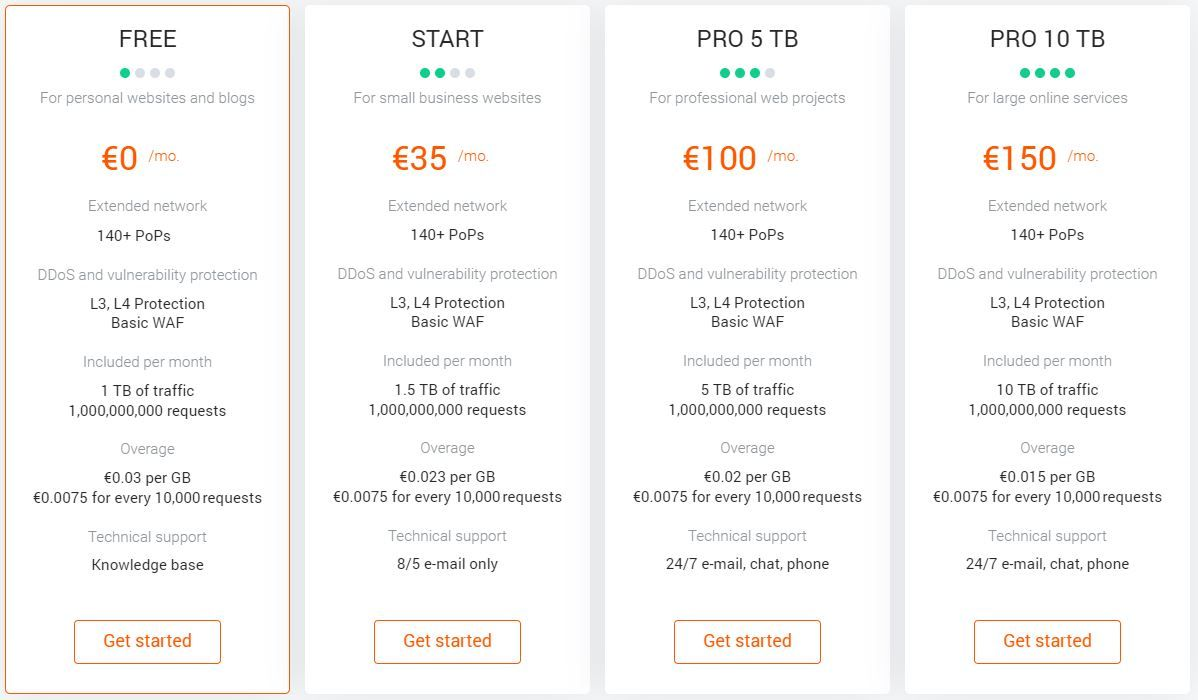The height and width of the screenshot is (700, 1198).
Task: Select the FREE plan title
Action: (147, 39)
